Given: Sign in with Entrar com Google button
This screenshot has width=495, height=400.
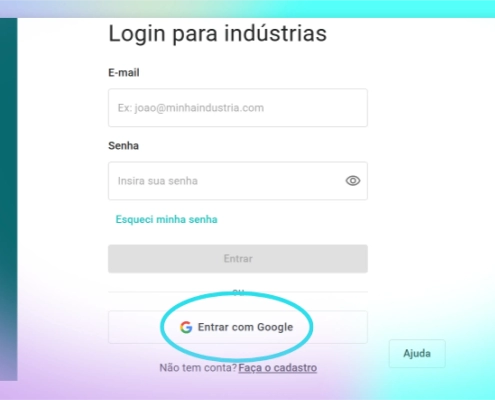Looking at the screenshot, I should coord(238,327).
